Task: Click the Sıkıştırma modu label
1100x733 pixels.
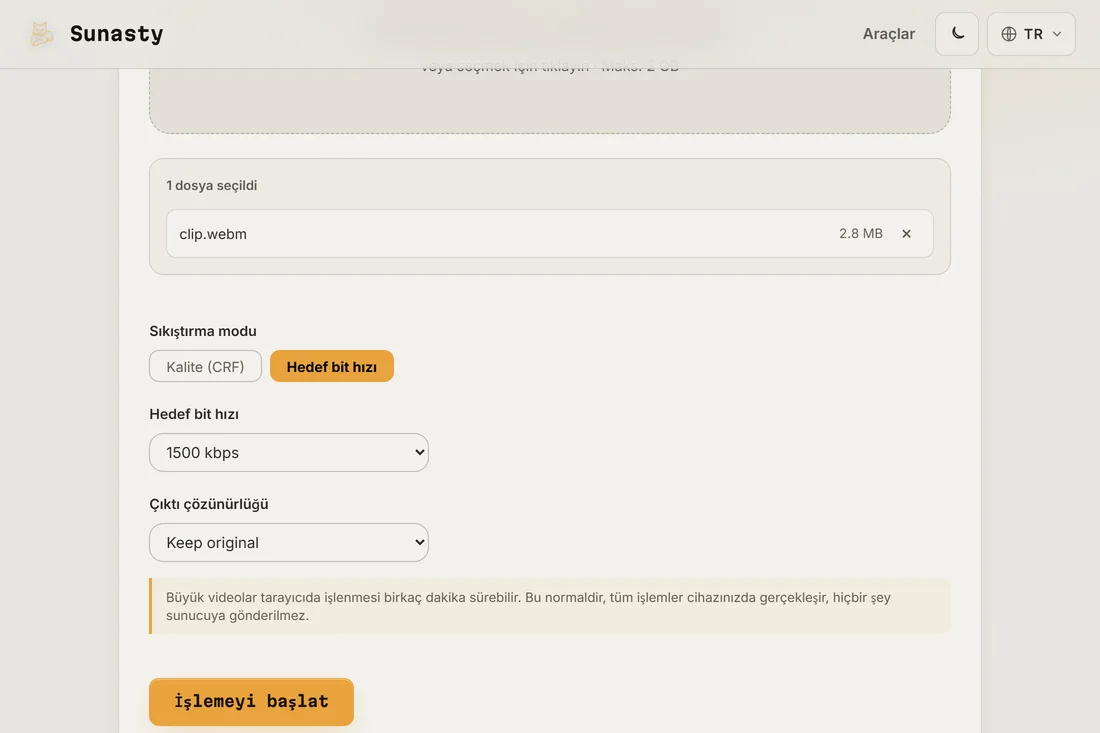Action: (x=203, y=331)
